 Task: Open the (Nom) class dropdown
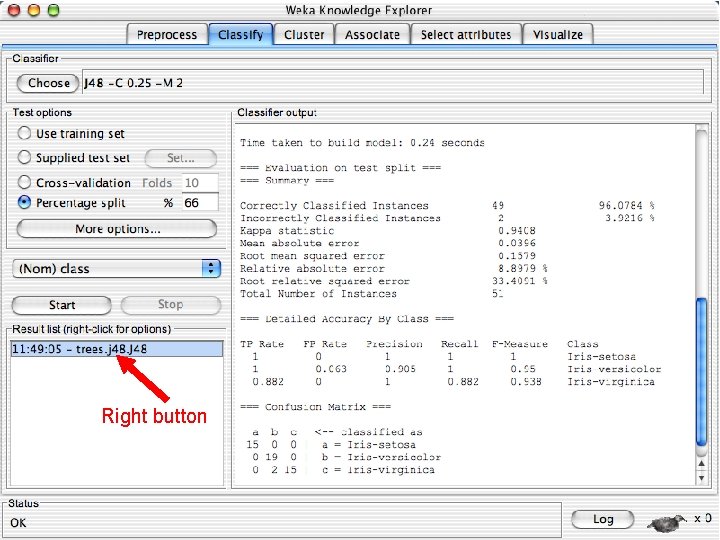click(117, 269)
